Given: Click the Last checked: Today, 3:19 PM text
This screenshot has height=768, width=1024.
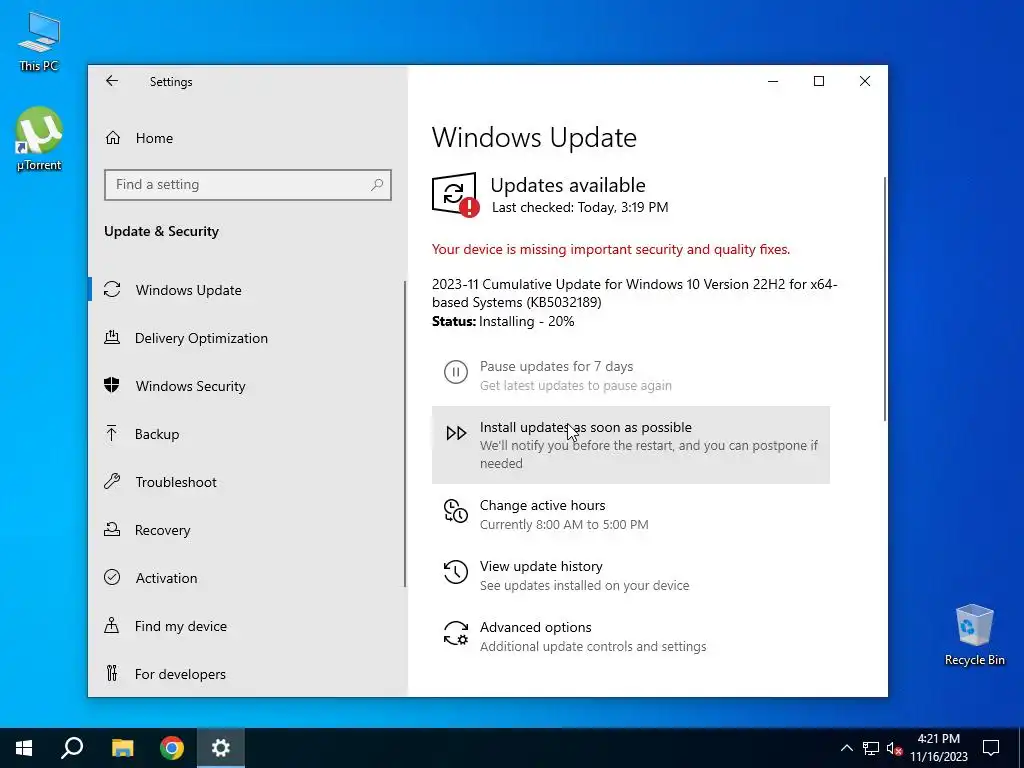Looking at the screenshot, I should click(x=580, y=208).
